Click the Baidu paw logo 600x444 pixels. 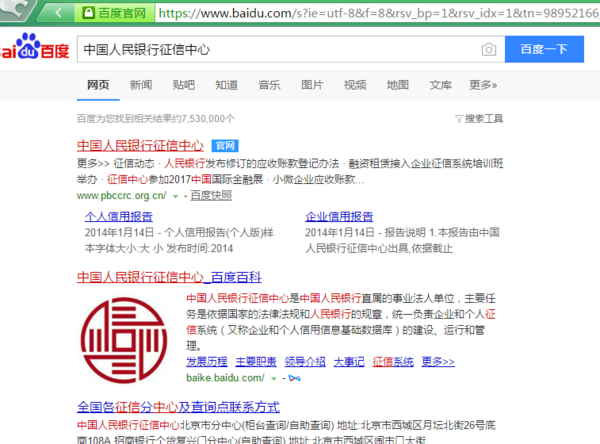click(28, 45)
